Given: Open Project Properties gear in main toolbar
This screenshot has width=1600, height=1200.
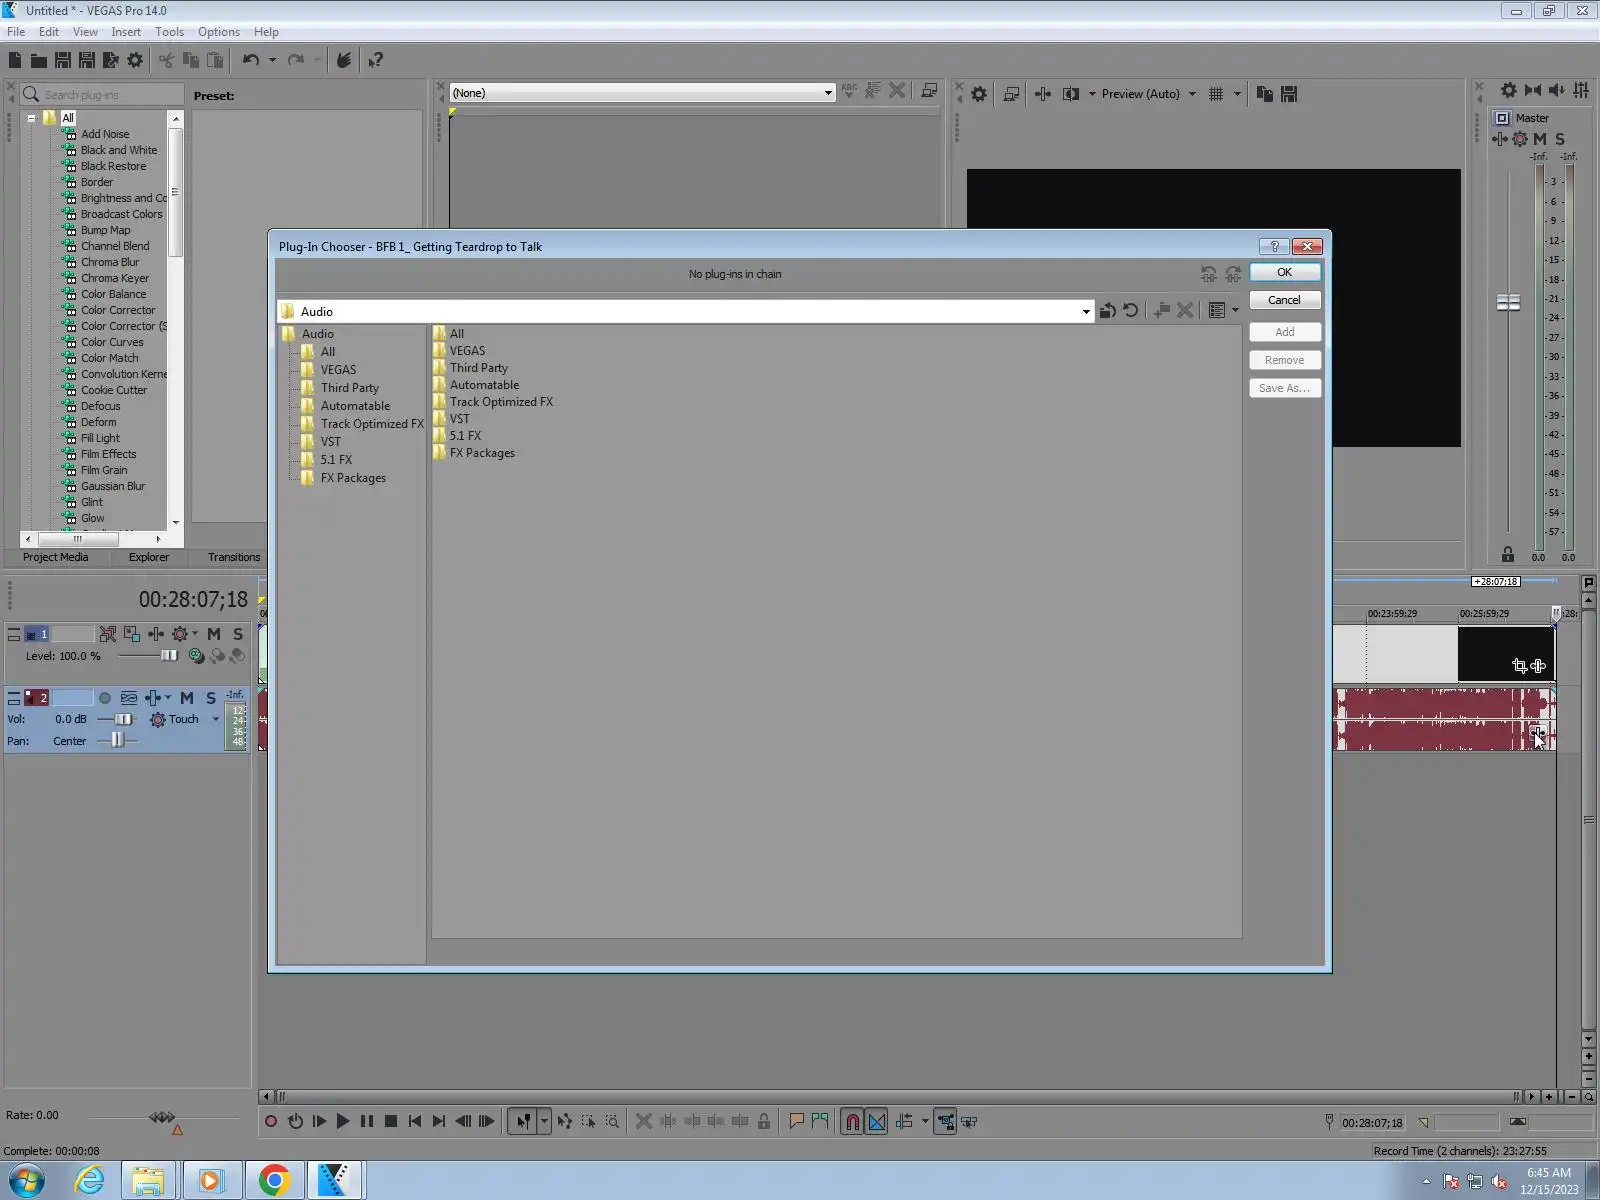Looking at the screenshot, I should [x=135, y=60].
